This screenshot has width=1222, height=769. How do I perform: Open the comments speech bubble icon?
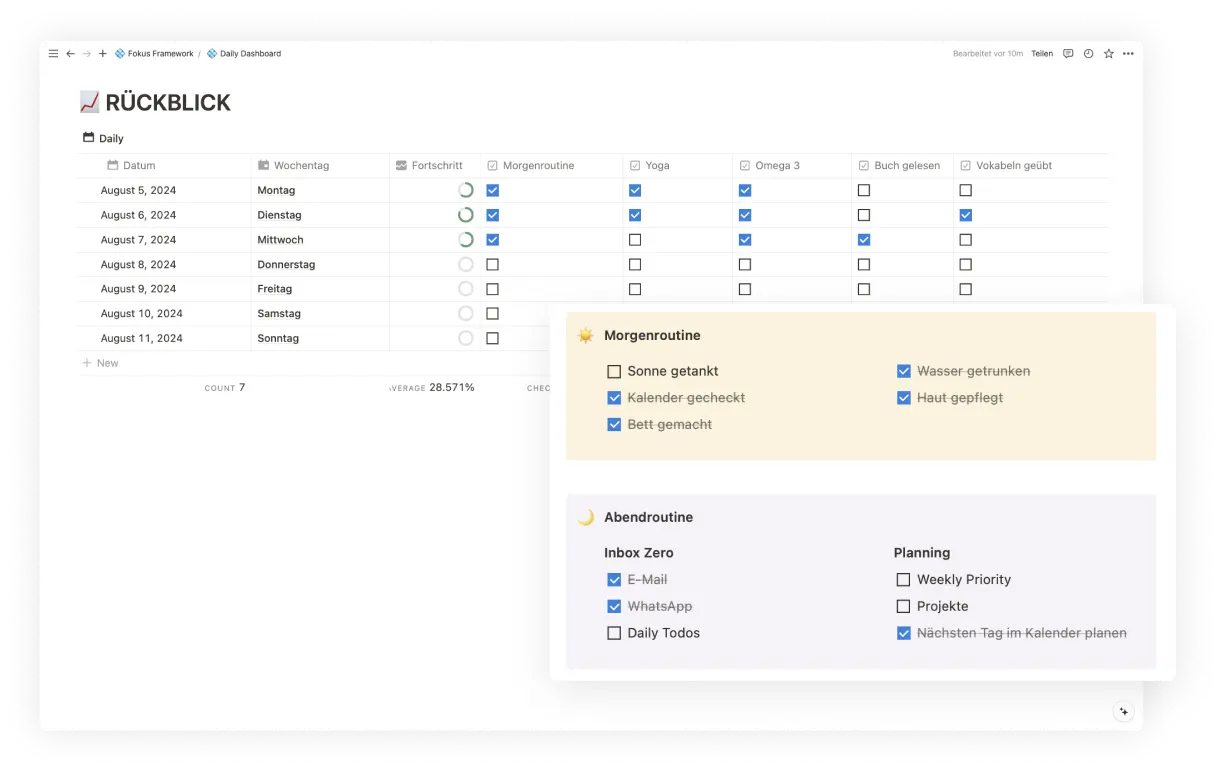pos(1068,54)
